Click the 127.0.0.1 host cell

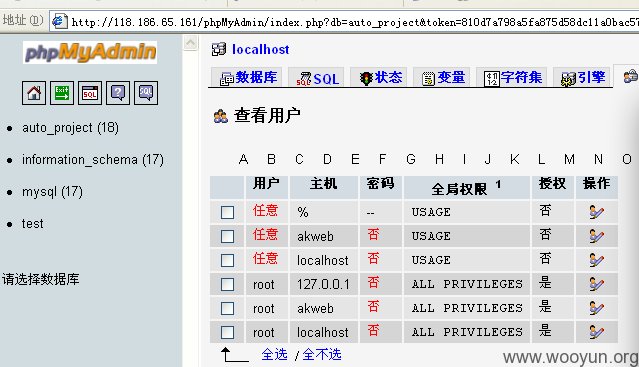(x=323, y=284)
